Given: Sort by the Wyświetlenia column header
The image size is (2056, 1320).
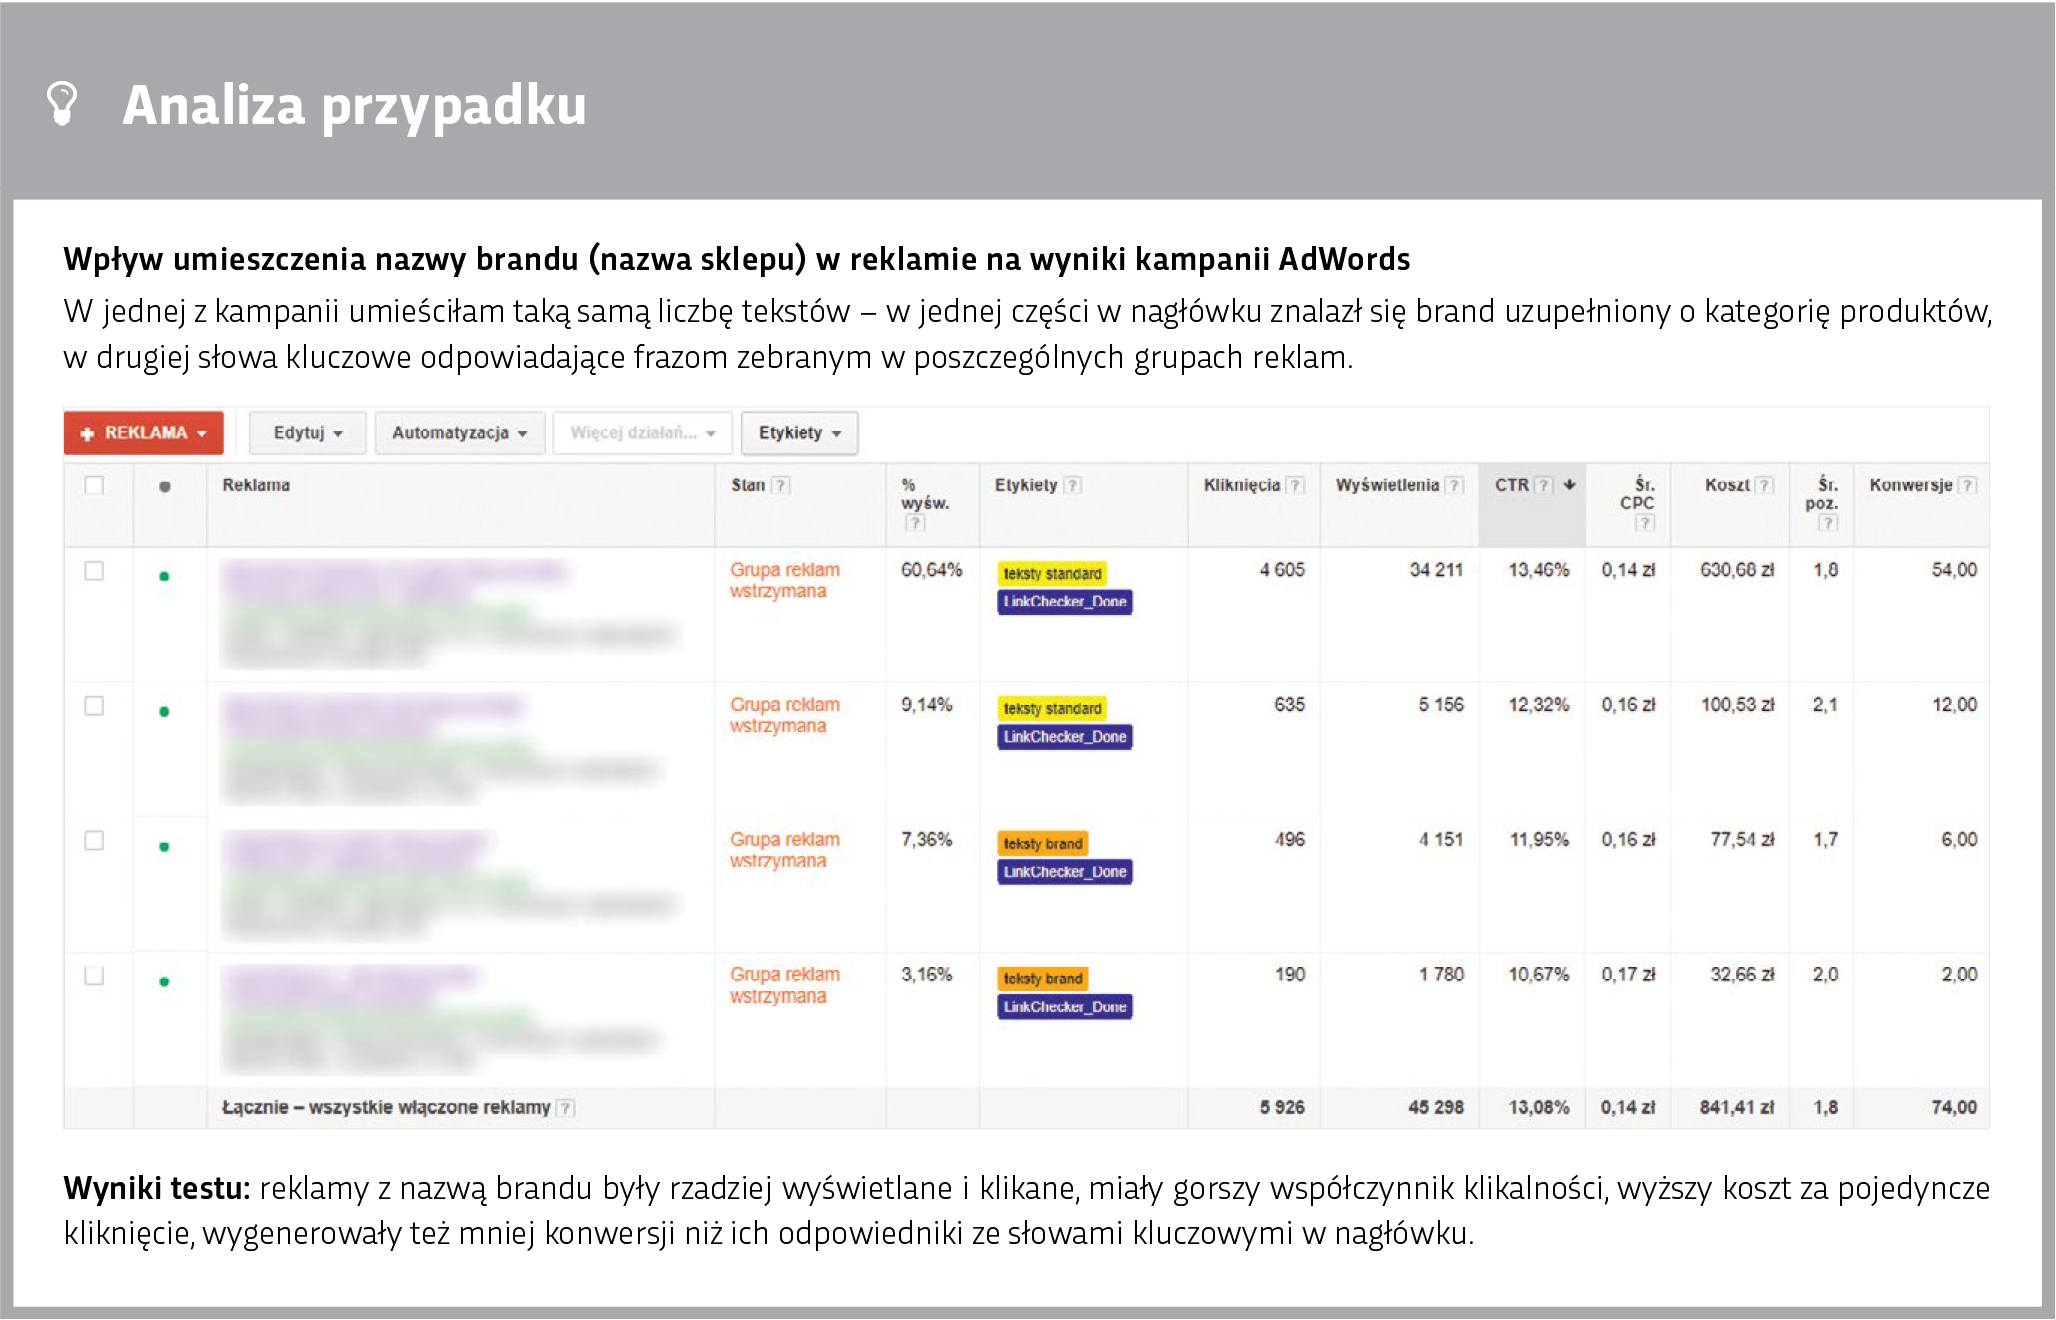Looking at the screenshot, I should (x=1387, y=485).
